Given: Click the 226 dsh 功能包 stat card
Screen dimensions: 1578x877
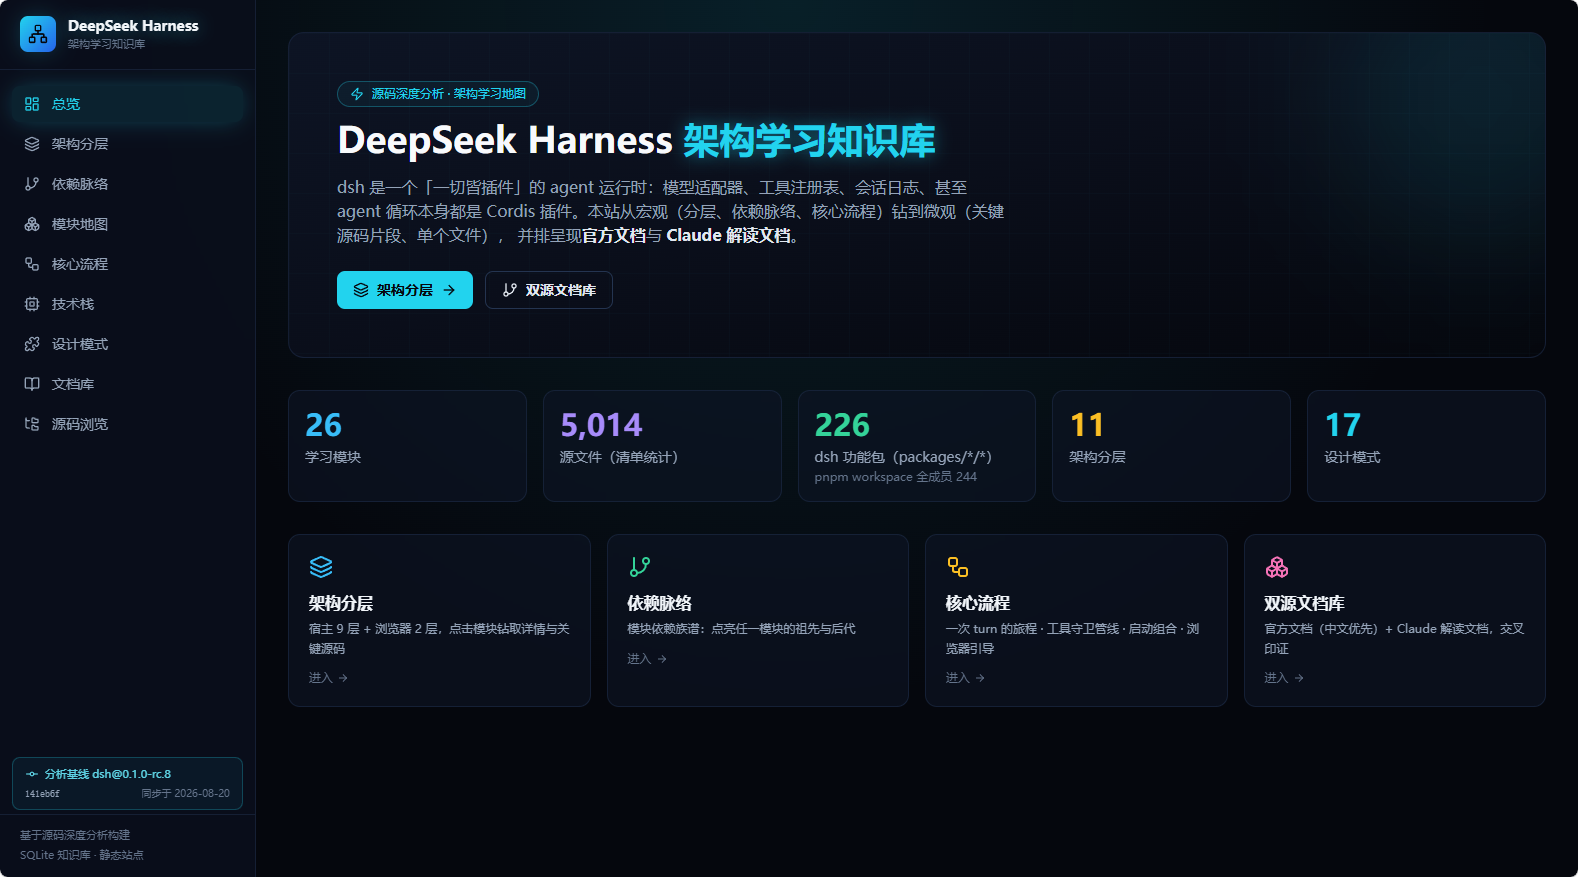Looking at the screenshot, I should (x=917, y=446).
